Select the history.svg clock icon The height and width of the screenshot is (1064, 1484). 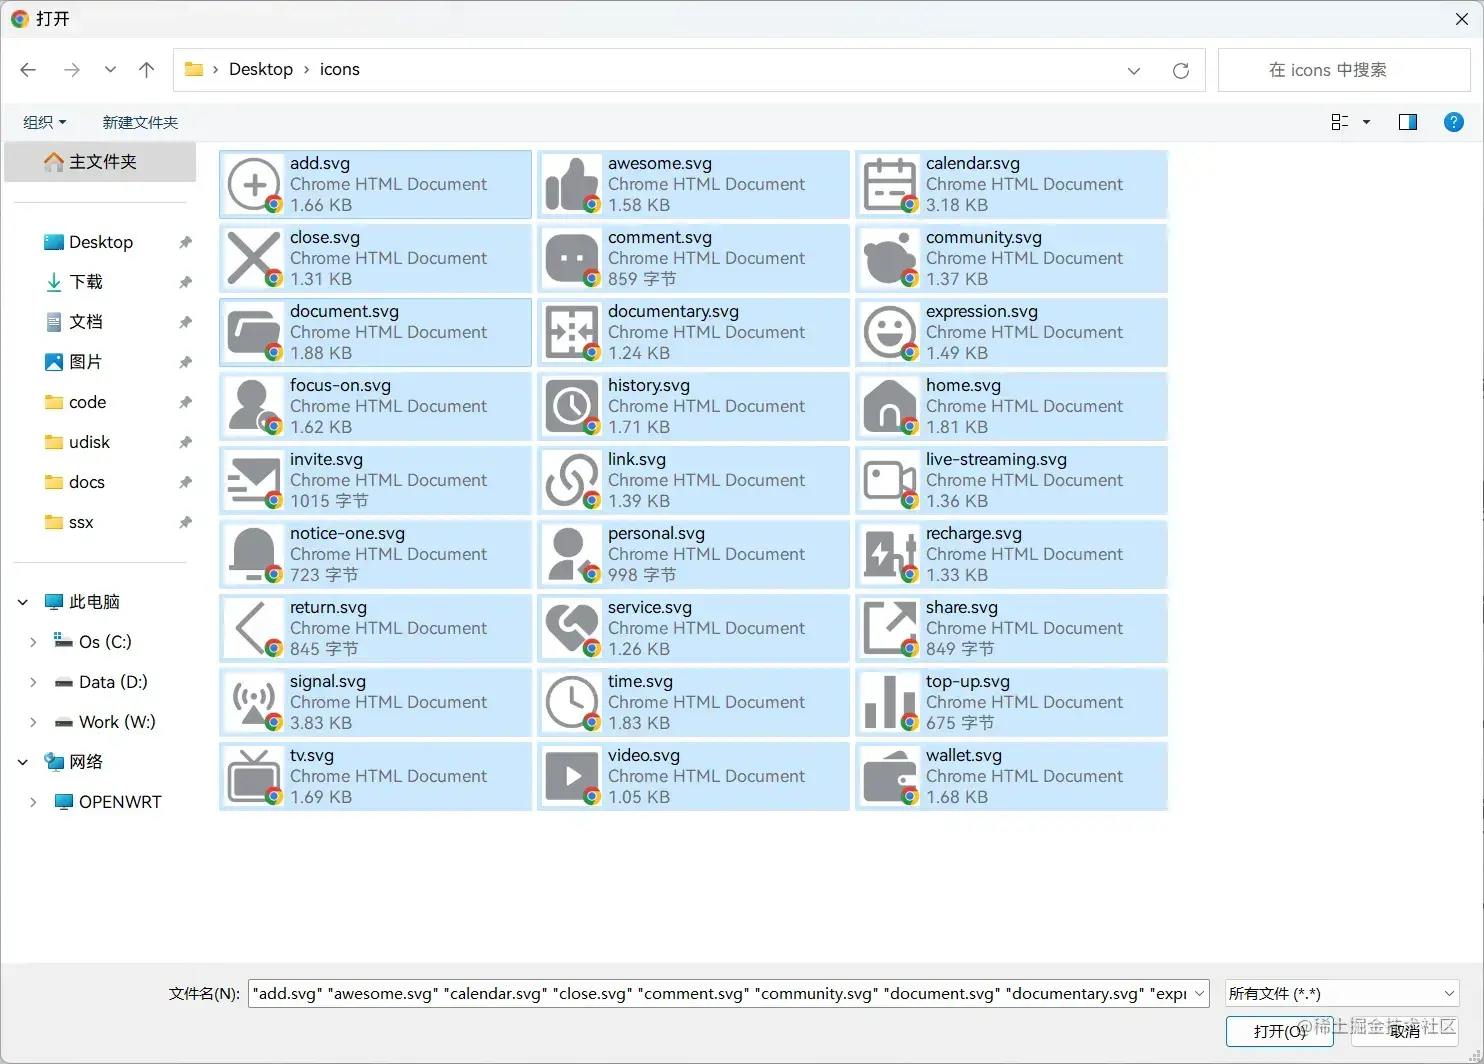click(572, 406)
